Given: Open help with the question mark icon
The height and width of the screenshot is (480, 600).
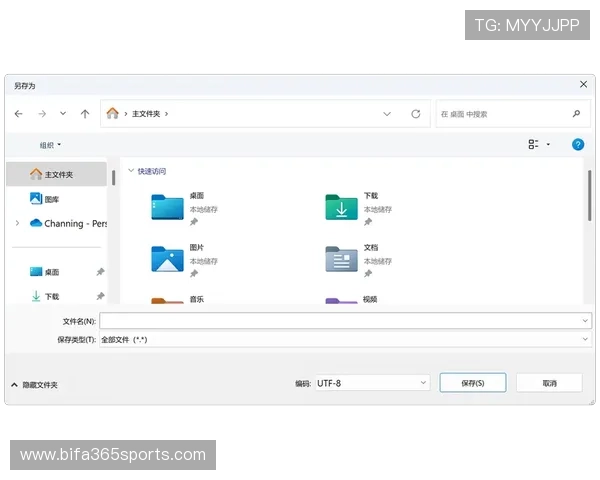Looking at the screenshot, I should point(578,145).
